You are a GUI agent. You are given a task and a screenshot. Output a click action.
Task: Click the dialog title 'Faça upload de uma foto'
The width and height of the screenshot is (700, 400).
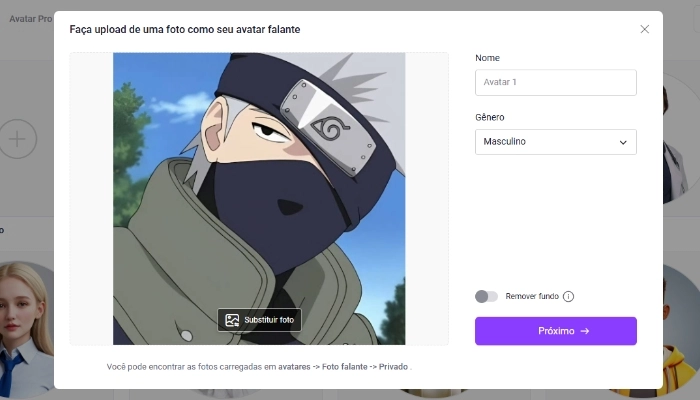(x=185, y=29)
